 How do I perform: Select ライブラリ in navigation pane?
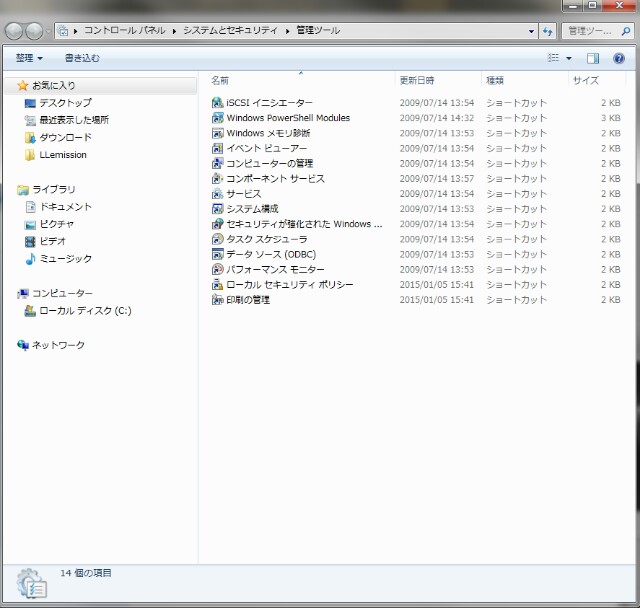(x=53, y=189)
